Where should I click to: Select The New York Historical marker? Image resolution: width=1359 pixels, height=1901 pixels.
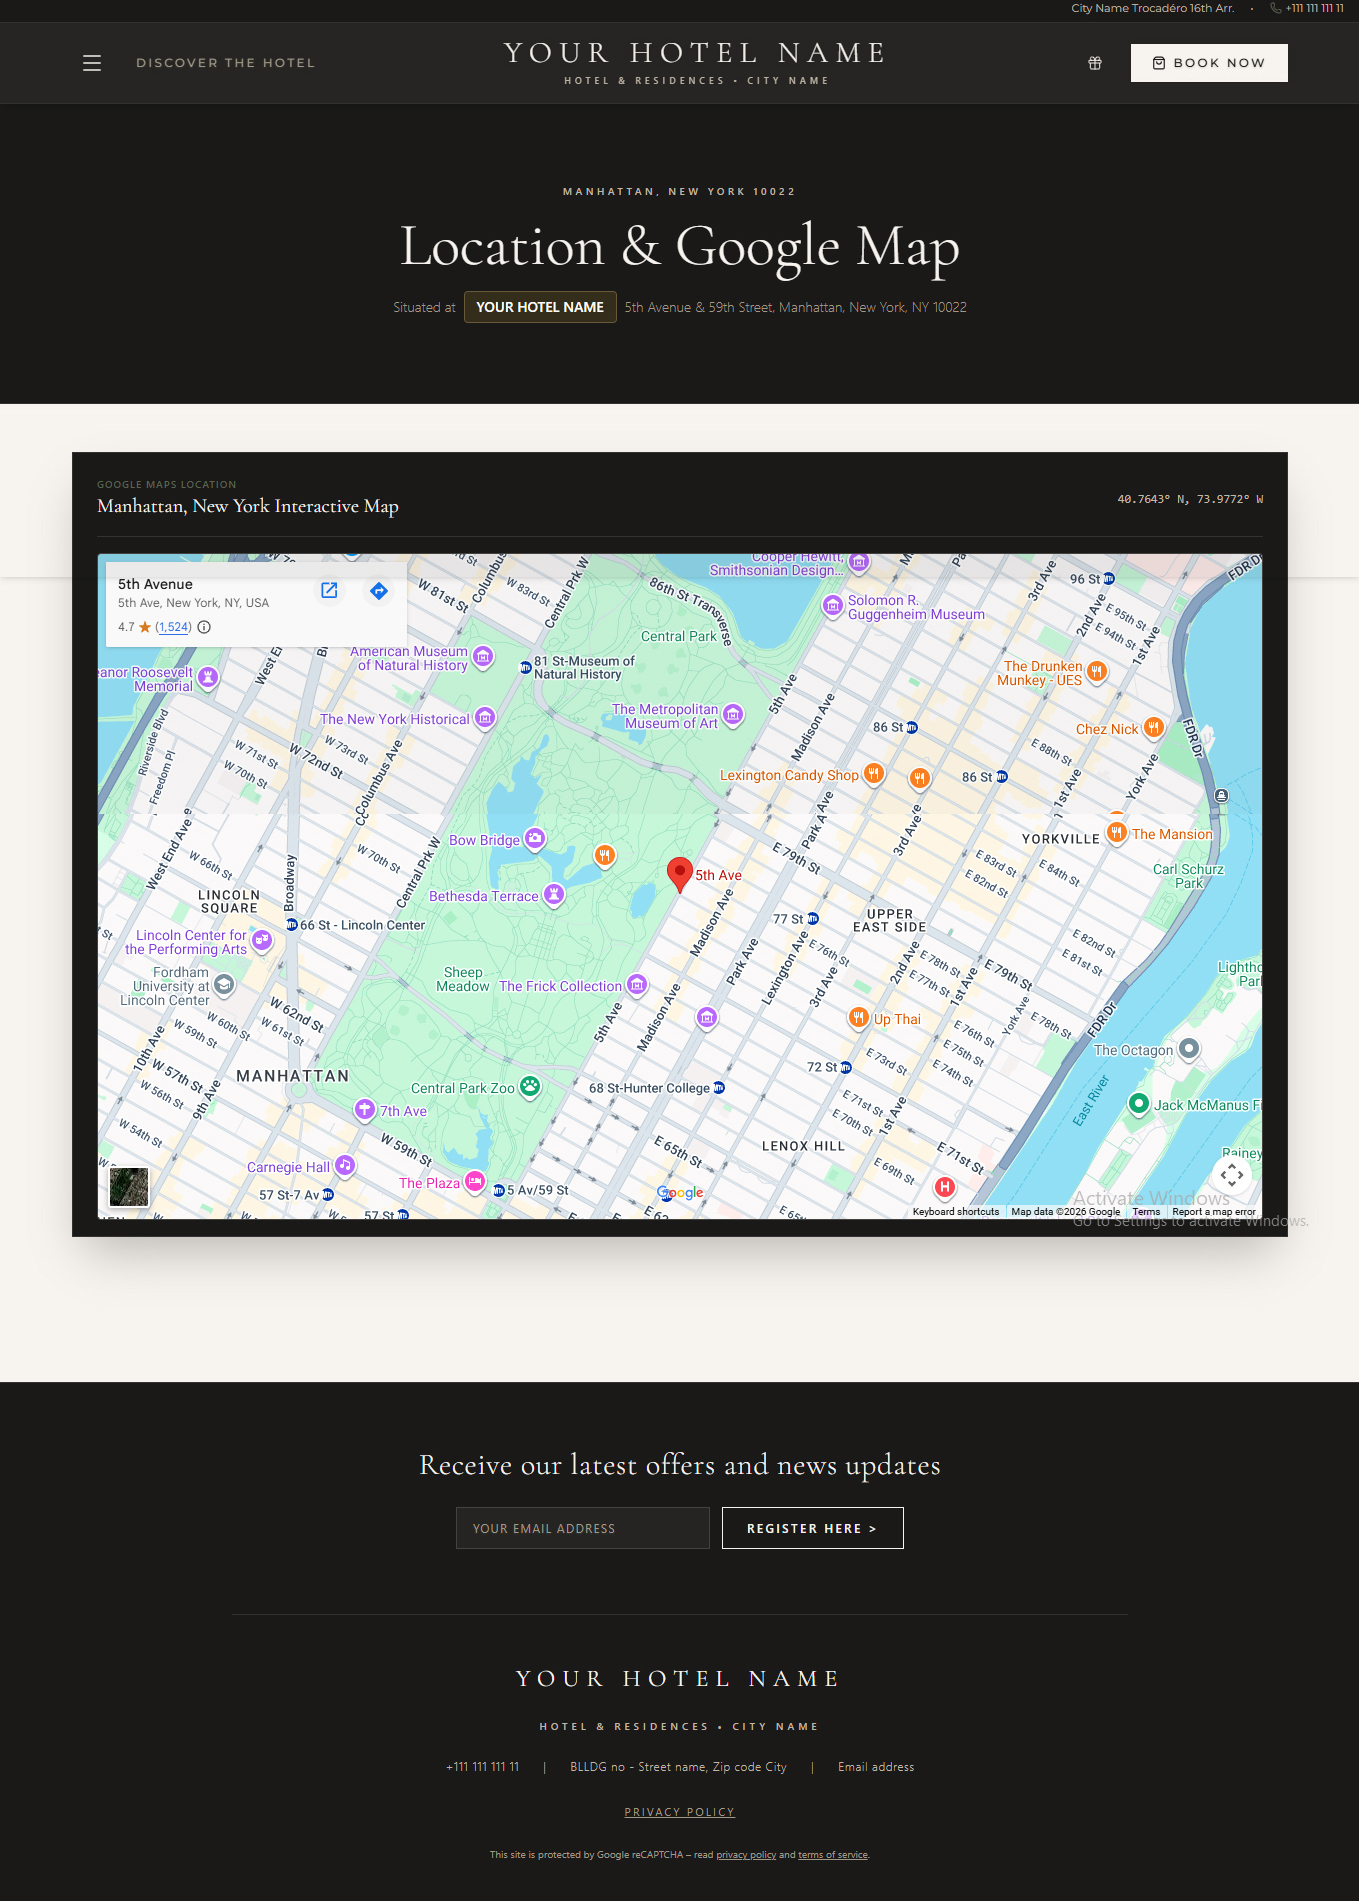click(x=485, y=717)
